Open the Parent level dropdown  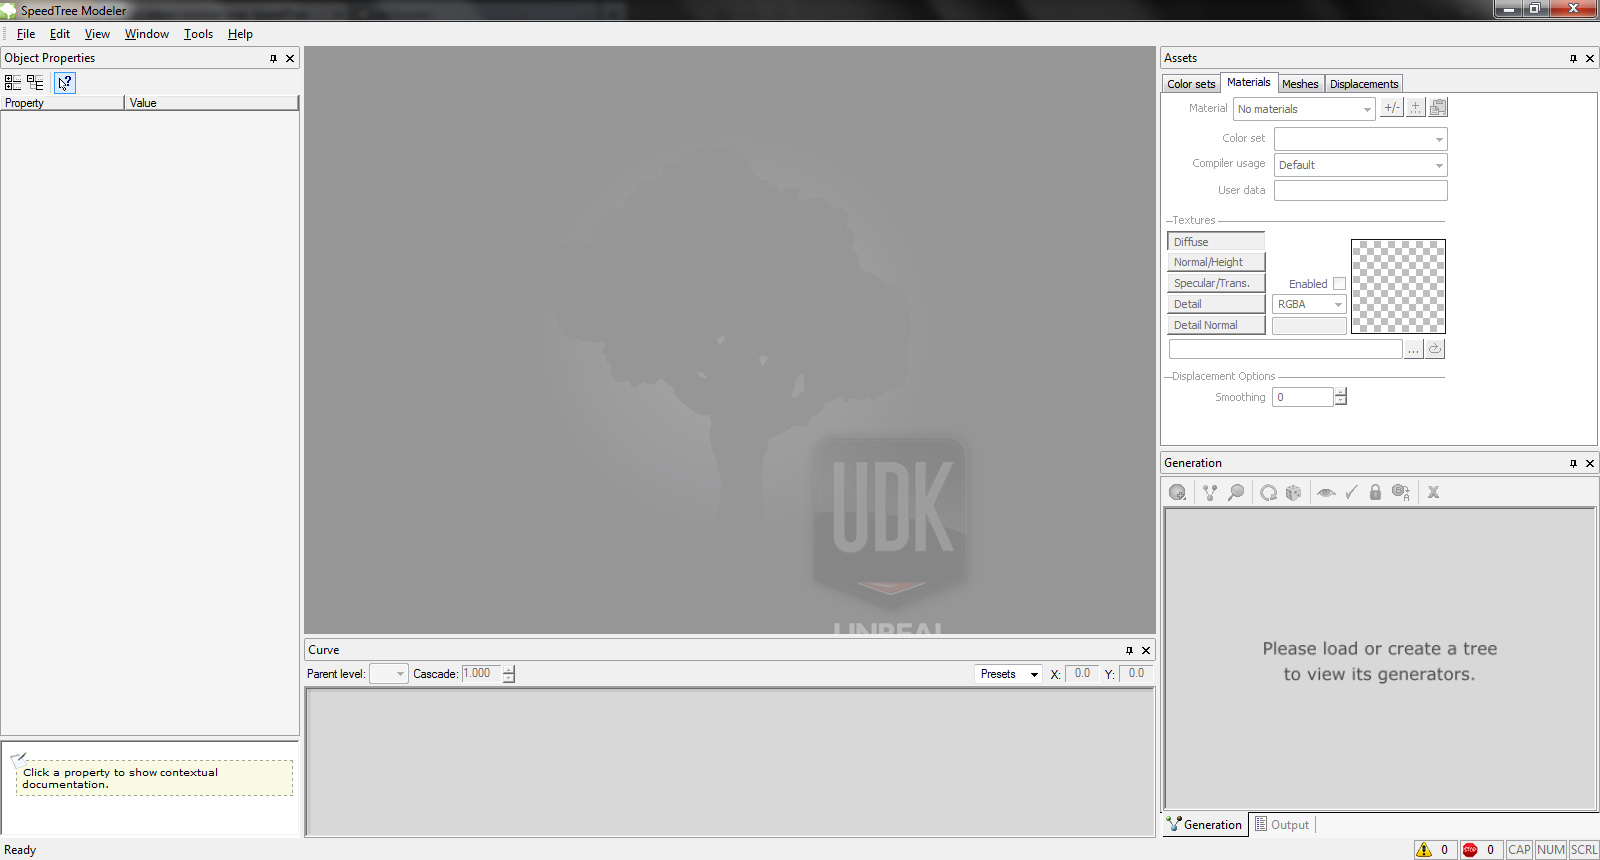388,674
